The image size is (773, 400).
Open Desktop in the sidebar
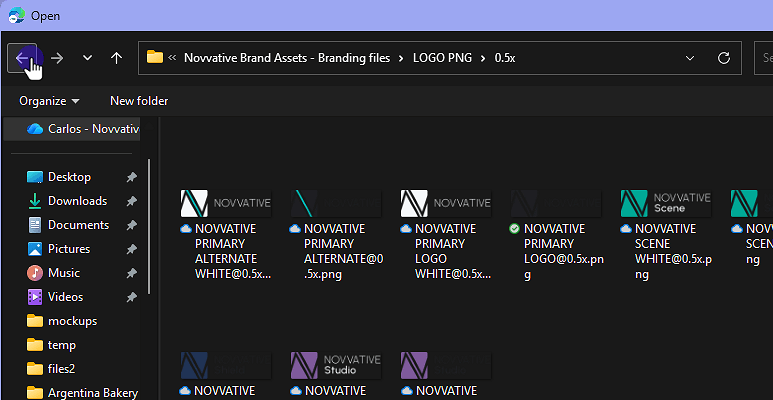tap(69, 177)
